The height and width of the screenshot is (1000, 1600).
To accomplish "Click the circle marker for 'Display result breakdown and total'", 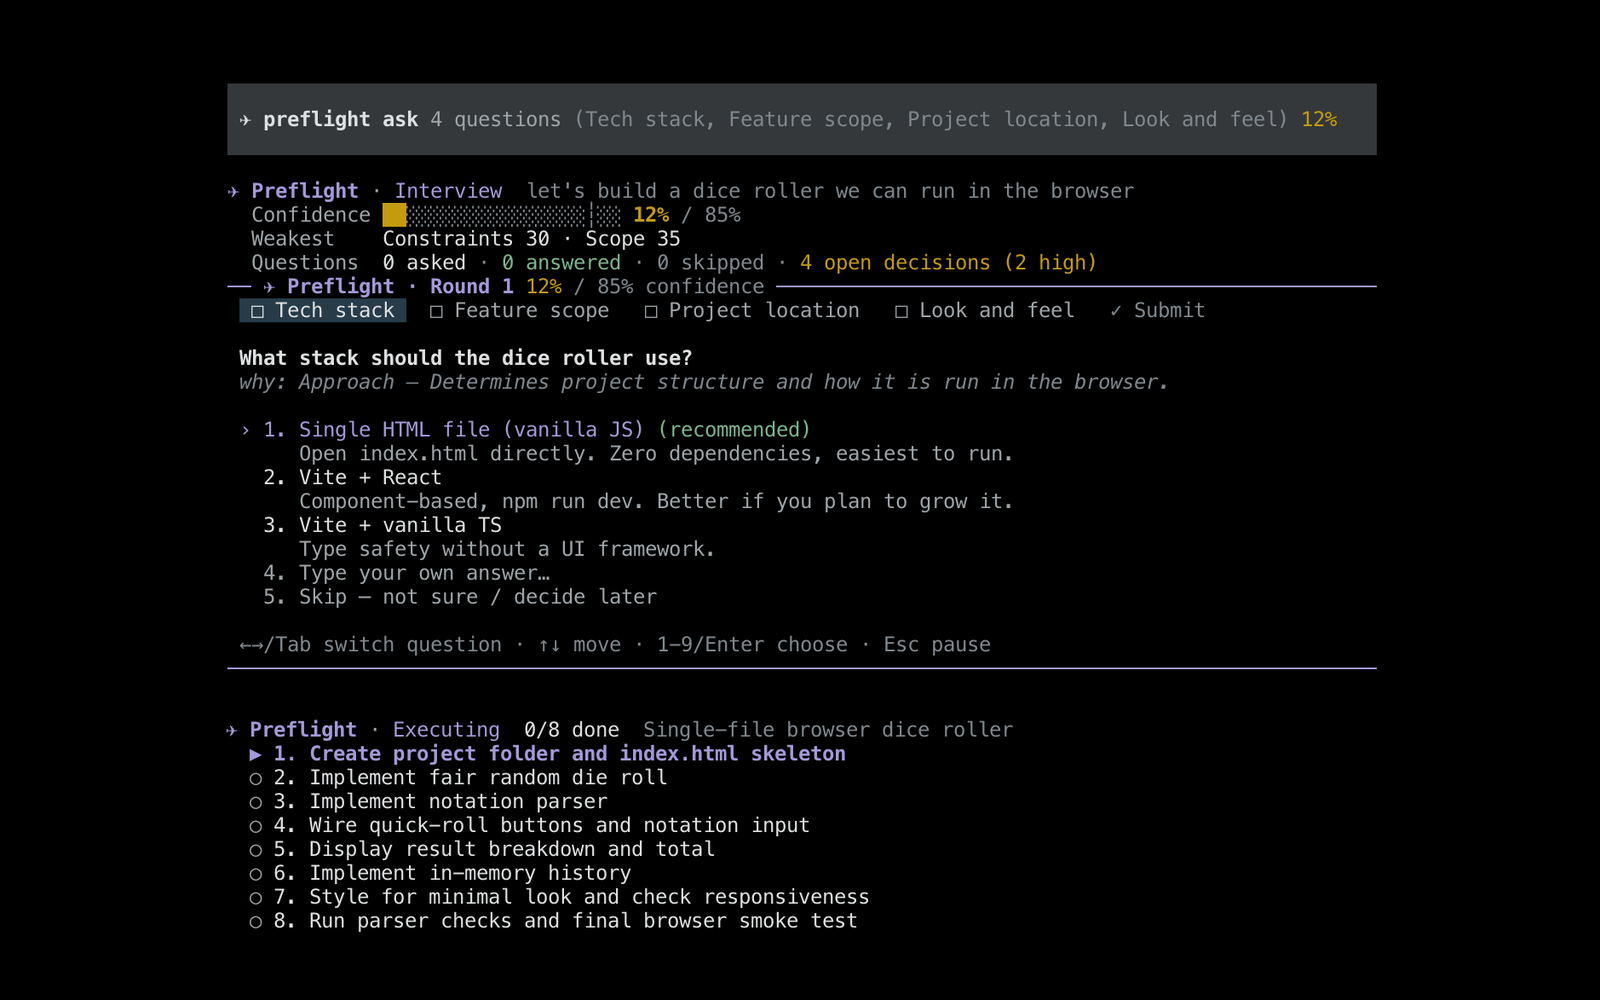I will pyautogui.click(x=256, y=850).
